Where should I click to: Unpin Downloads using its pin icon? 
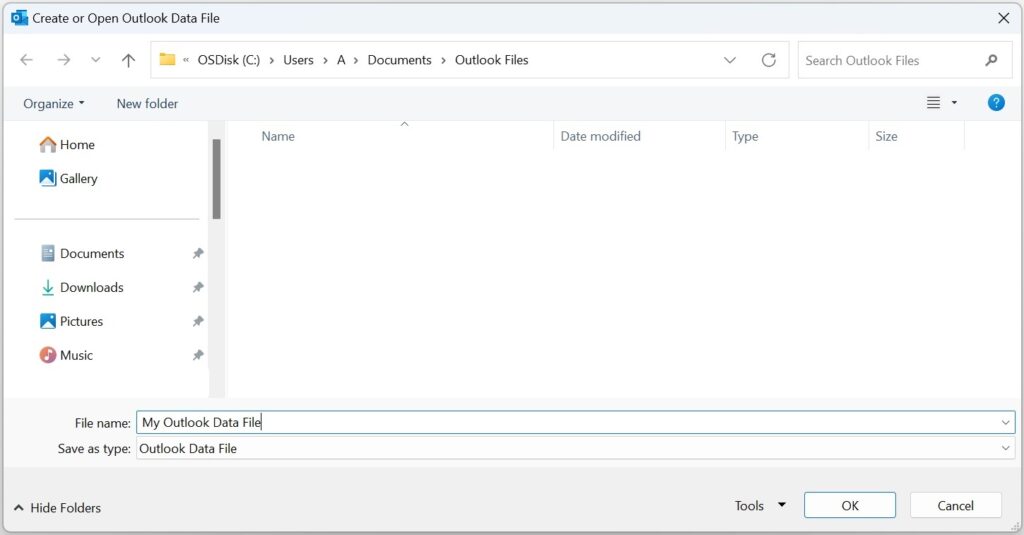coord(198,287)
